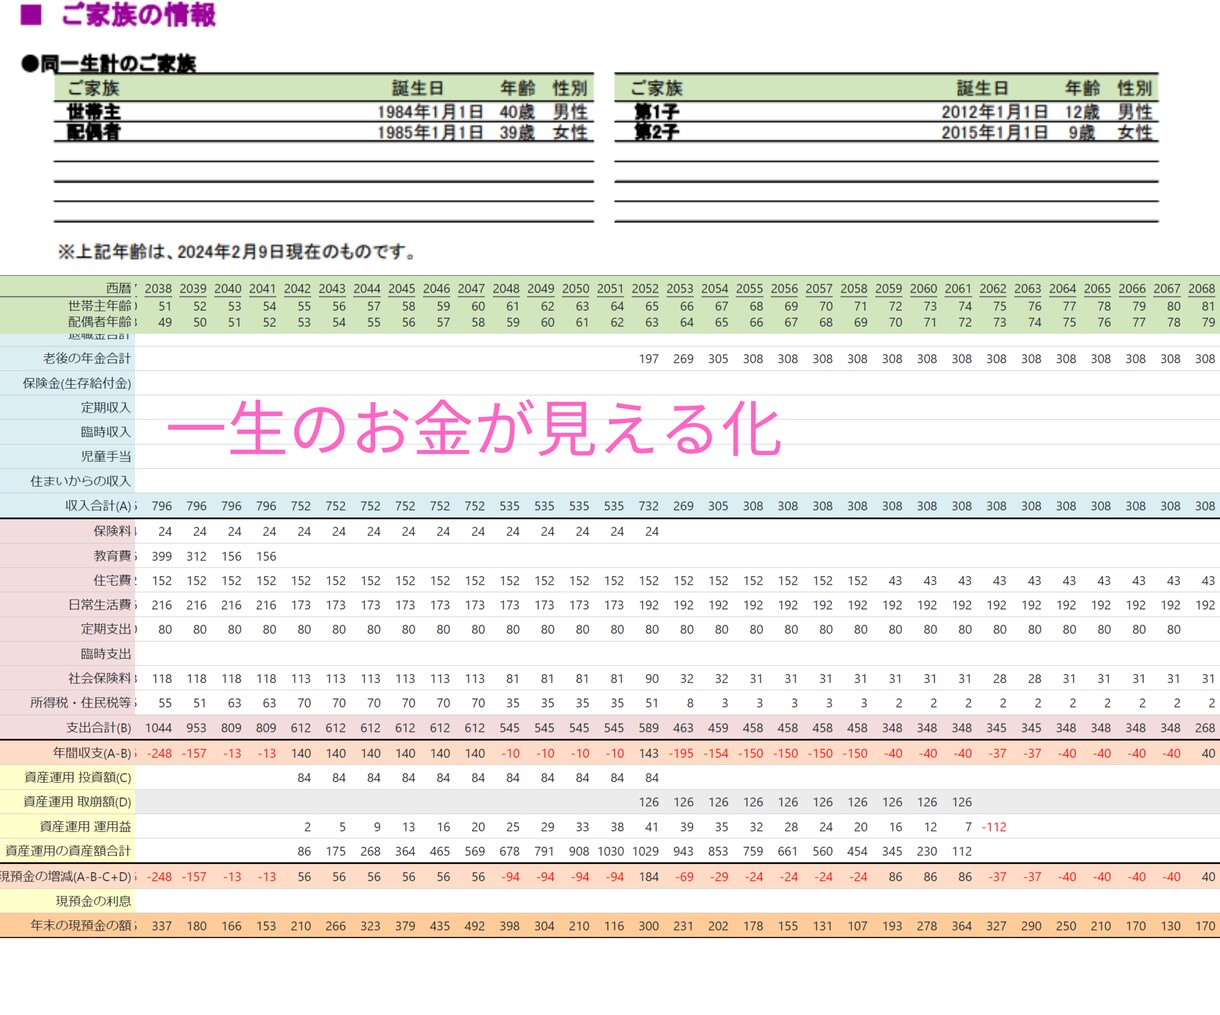1220x1015 pixels.
Task: Click the year 2038 column header
Action: tap(158, 288)
